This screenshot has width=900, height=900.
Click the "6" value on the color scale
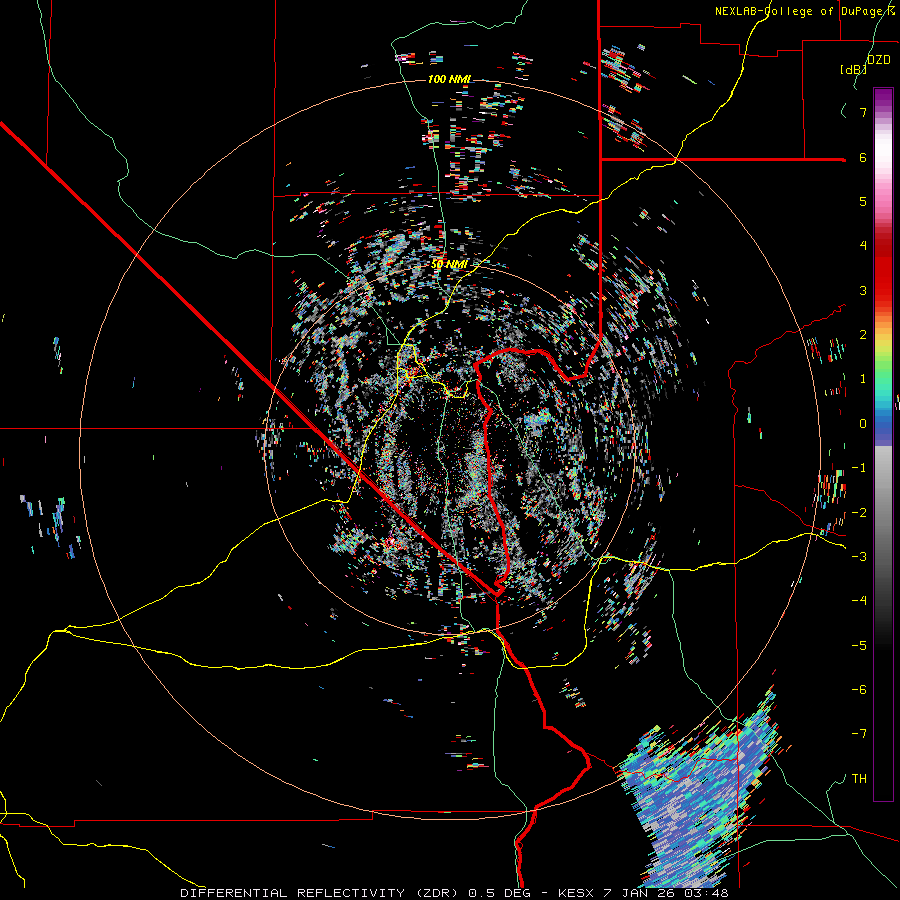tap(863, 157)
